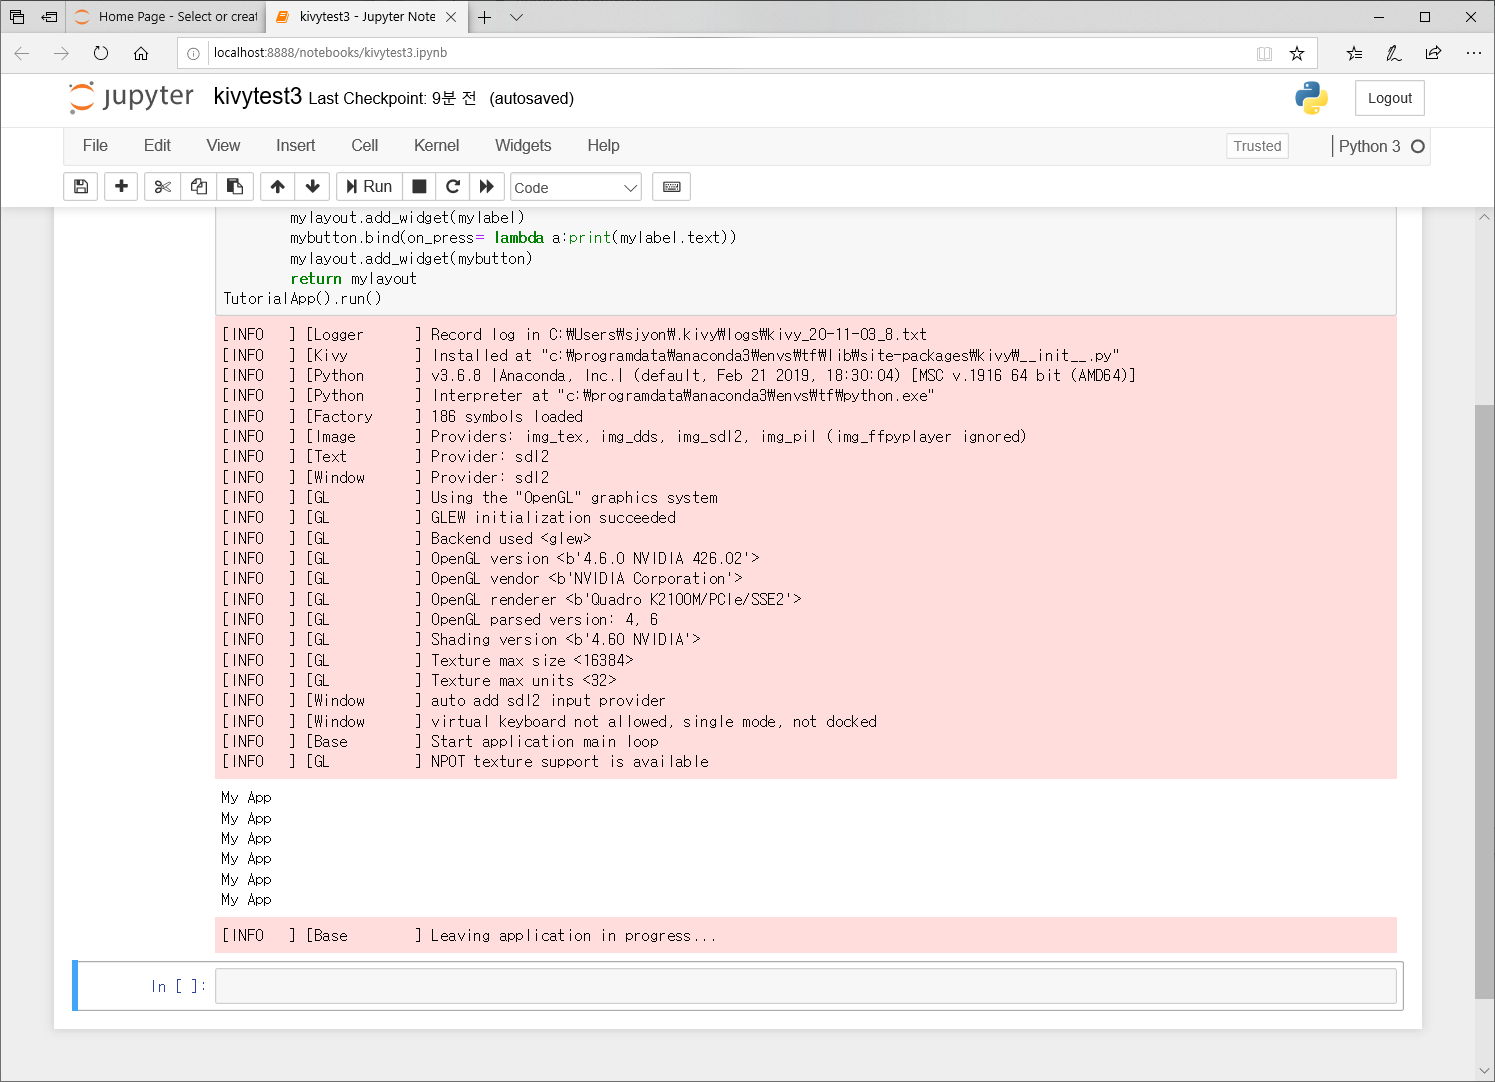Go to browser home page

pyautogui.click(x=141, y=53)
